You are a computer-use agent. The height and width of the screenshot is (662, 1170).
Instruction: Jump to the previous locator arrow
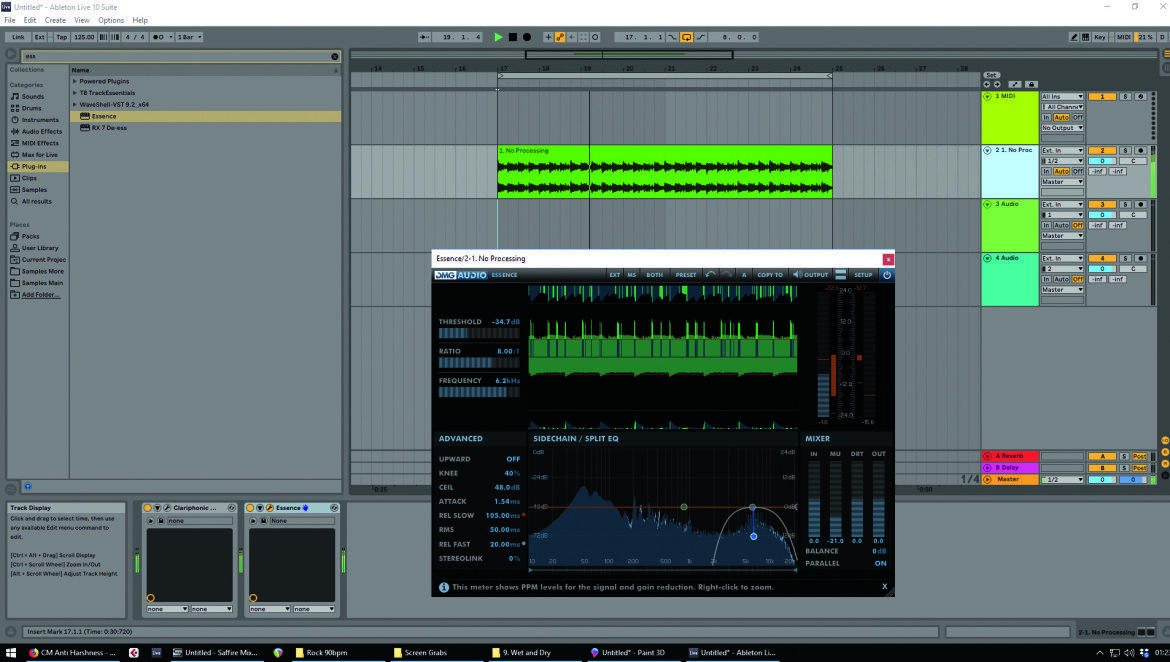pos(986,84)
